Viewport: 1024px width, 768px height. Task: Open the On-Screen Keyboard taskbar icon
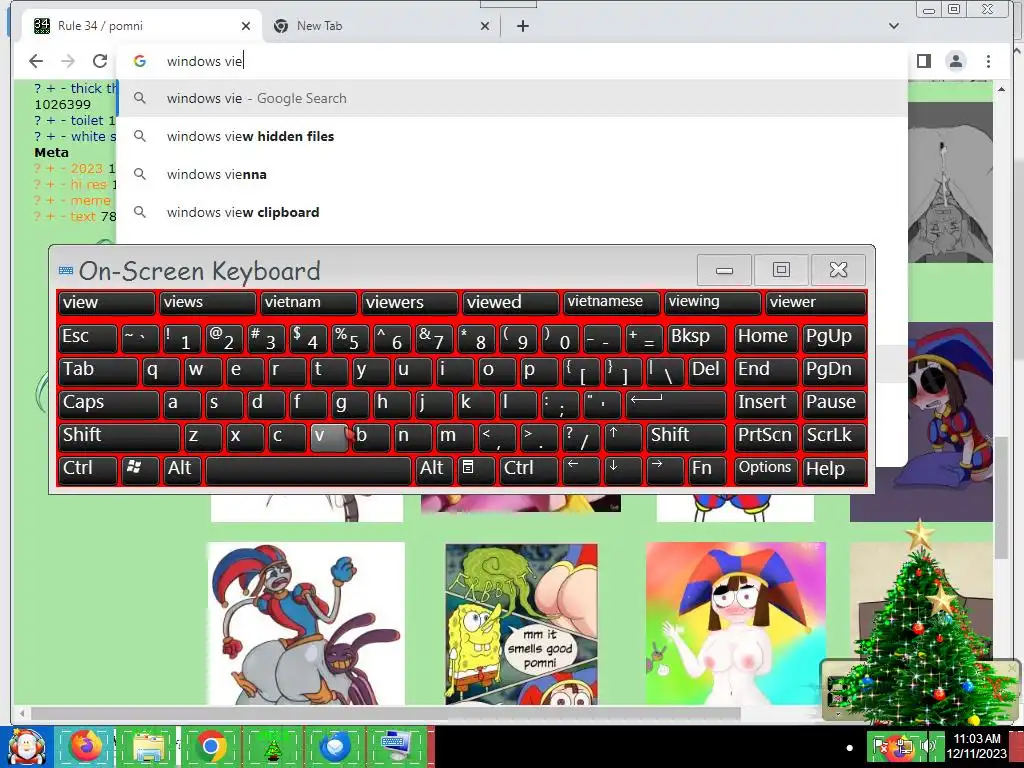pos(396,746)
